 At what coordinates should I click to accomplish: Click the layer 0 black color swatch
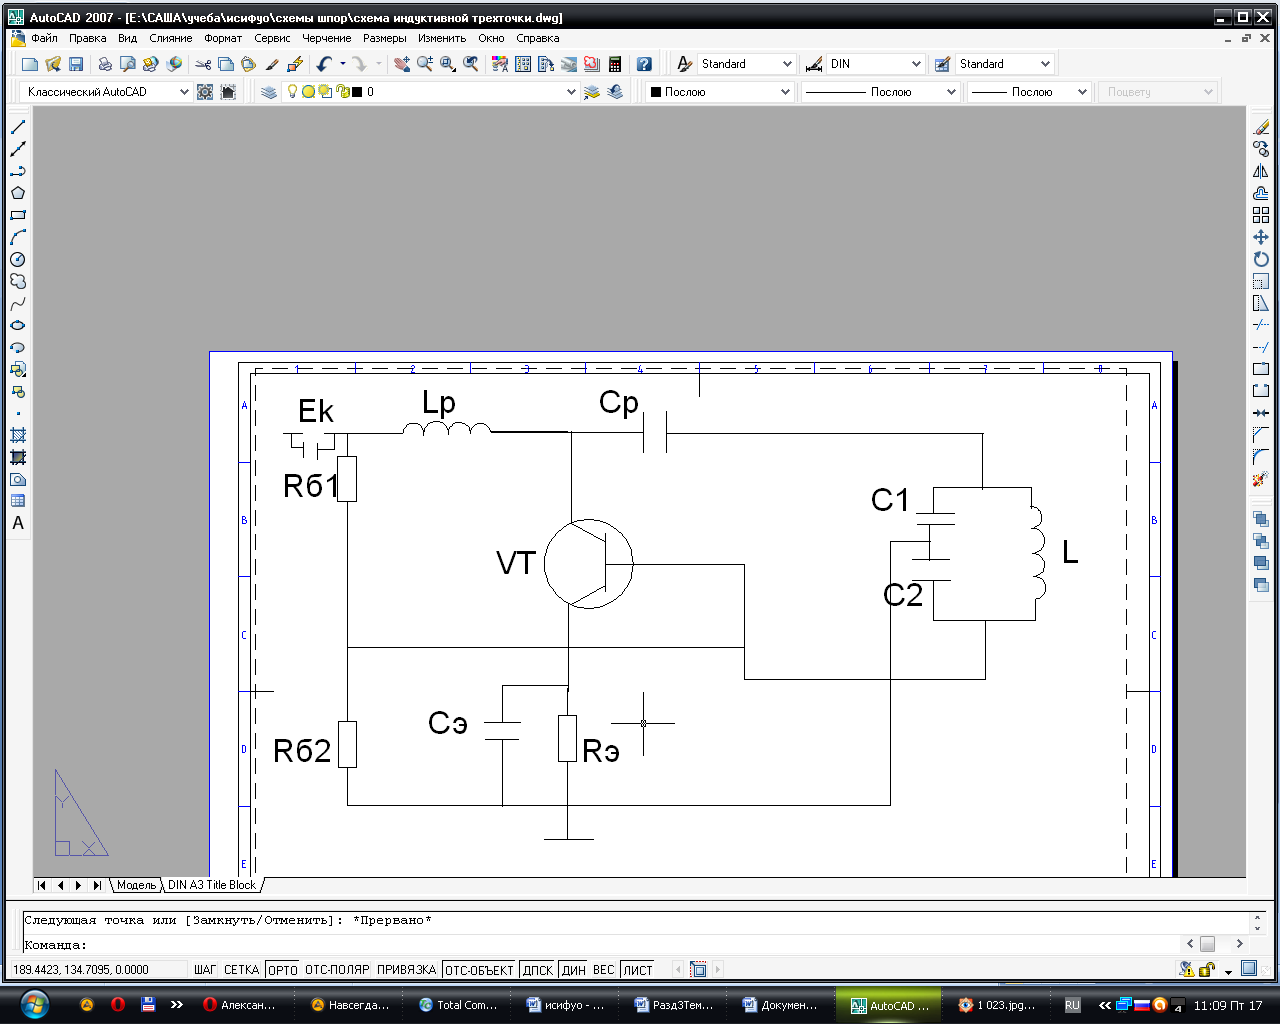[x=357, y=91]
